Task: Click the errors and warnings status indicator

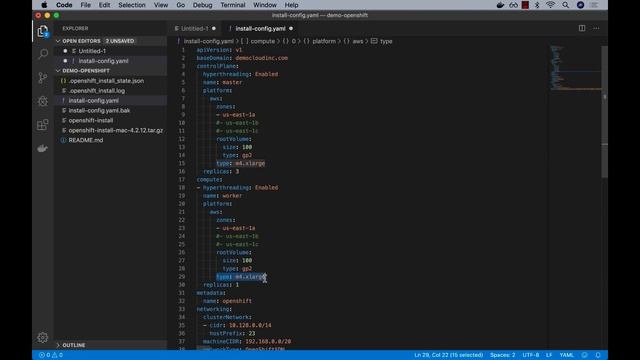Action: tap(51, 355)
